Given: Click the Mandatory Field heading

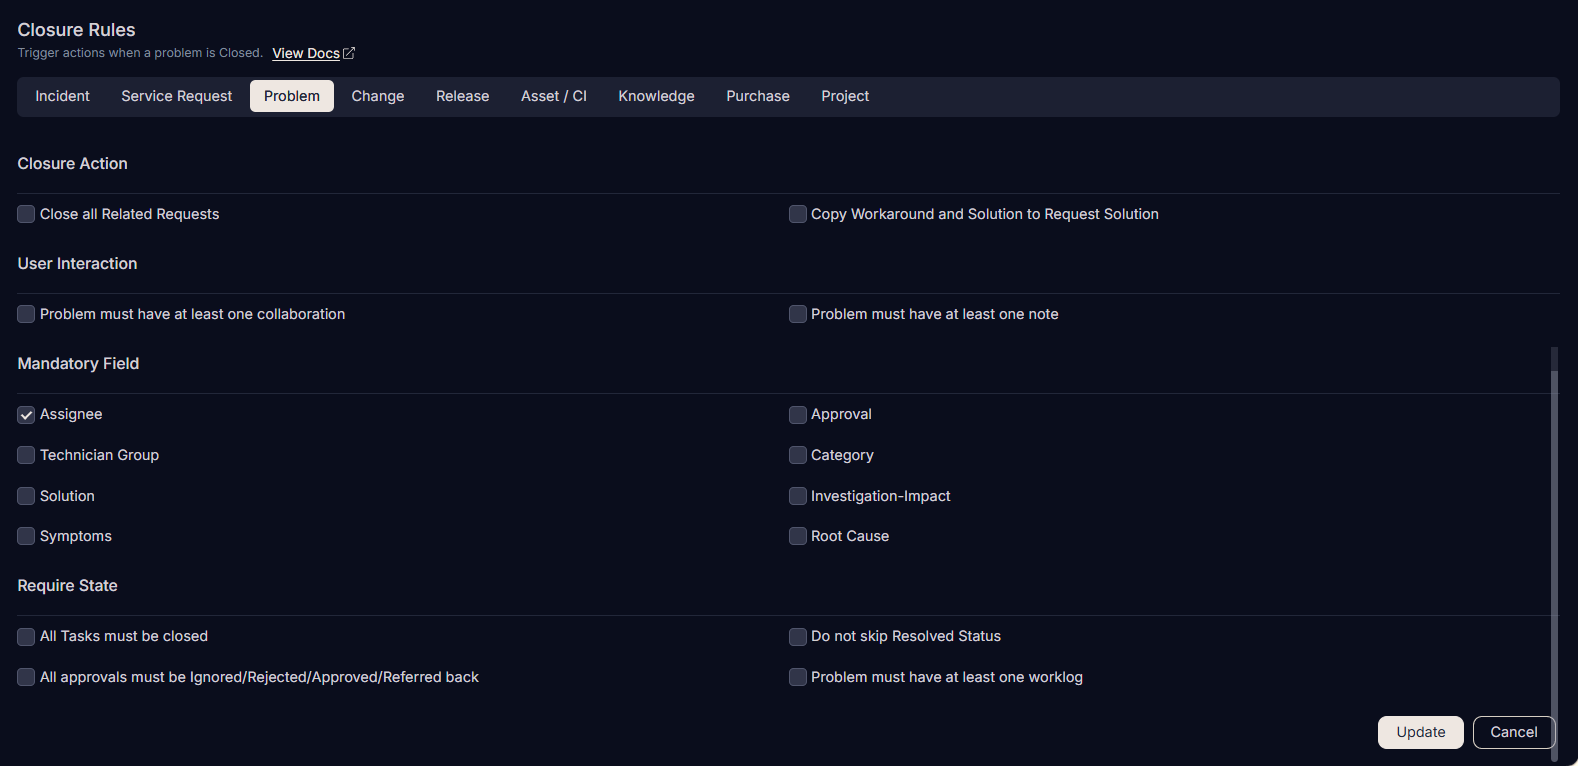Looking at the screenshot, I should pos(78,363).
